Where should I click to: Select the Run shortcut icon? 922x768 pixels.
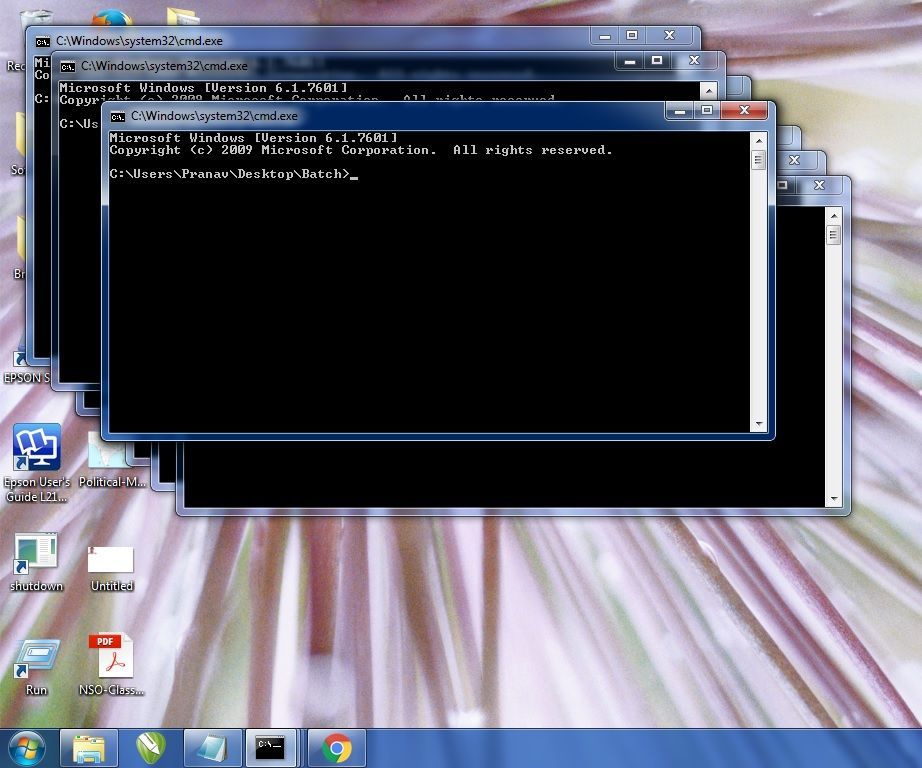(36, 667)
